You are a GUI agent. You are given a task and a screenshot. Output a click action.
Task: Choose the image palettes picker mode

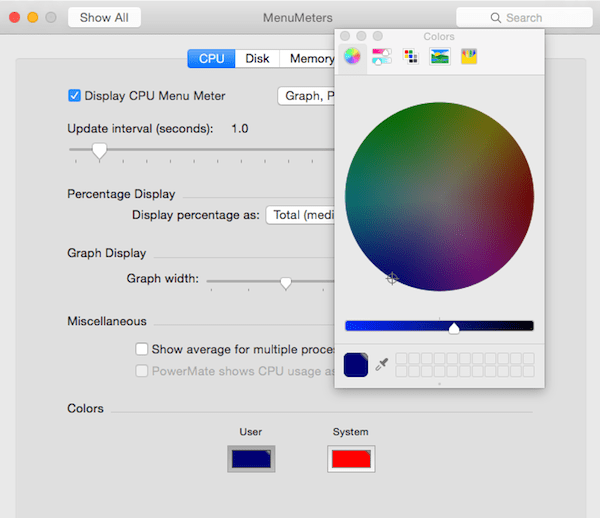pos(440,57)
